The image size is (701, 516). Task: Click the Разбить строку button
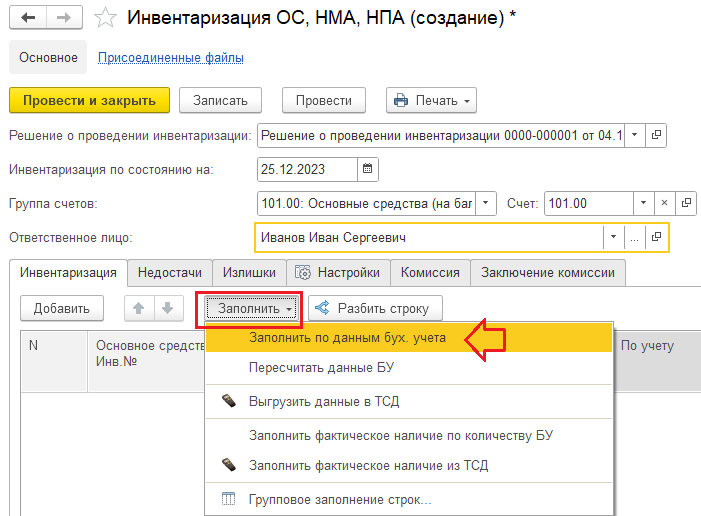pos(376,309)
